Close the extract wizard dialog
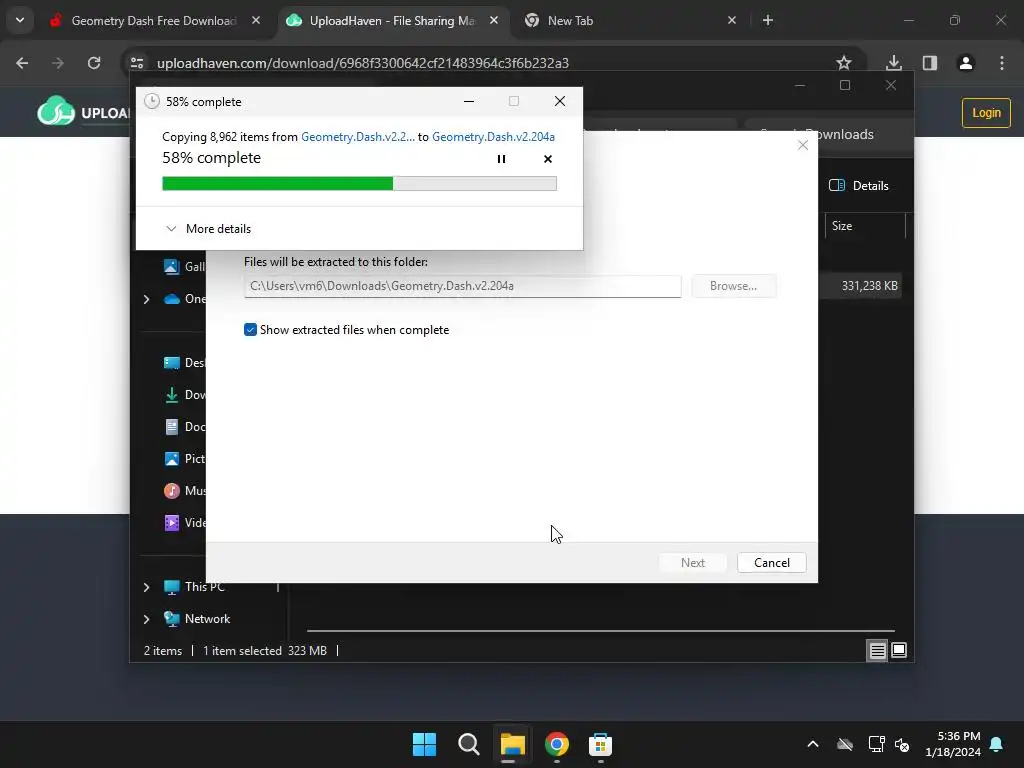The width and height of the screenshot is (1024, 768). point(803,145)
